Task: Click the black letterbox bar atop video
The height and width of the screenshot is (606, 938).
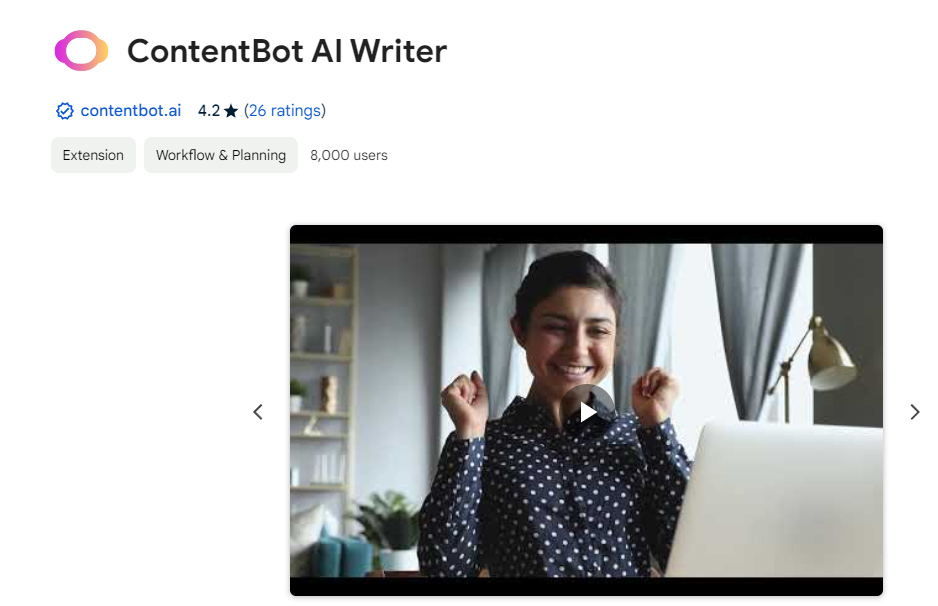Action: coord(586,235)
